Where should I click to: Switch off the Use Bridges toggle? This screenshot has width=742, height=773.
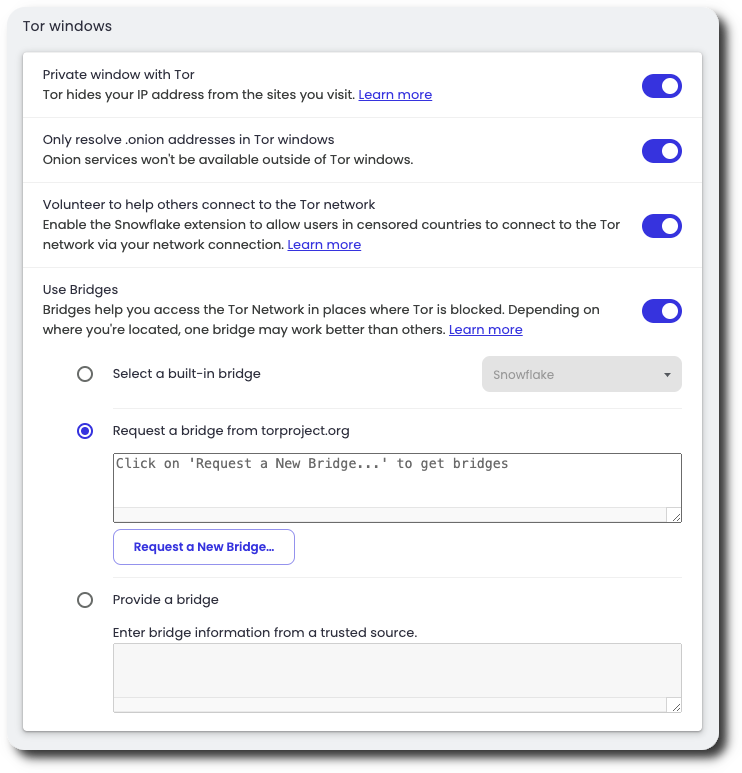click(661, 311)
